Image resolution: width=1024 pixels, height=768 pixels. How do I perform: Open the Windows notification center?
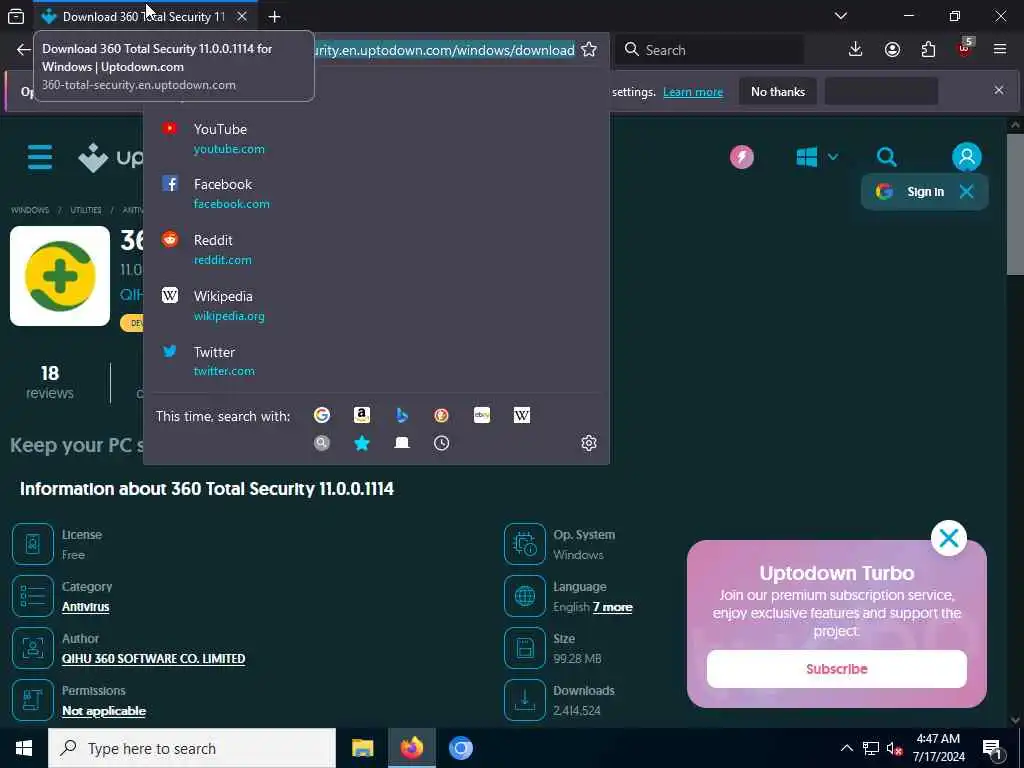(993, 748)
